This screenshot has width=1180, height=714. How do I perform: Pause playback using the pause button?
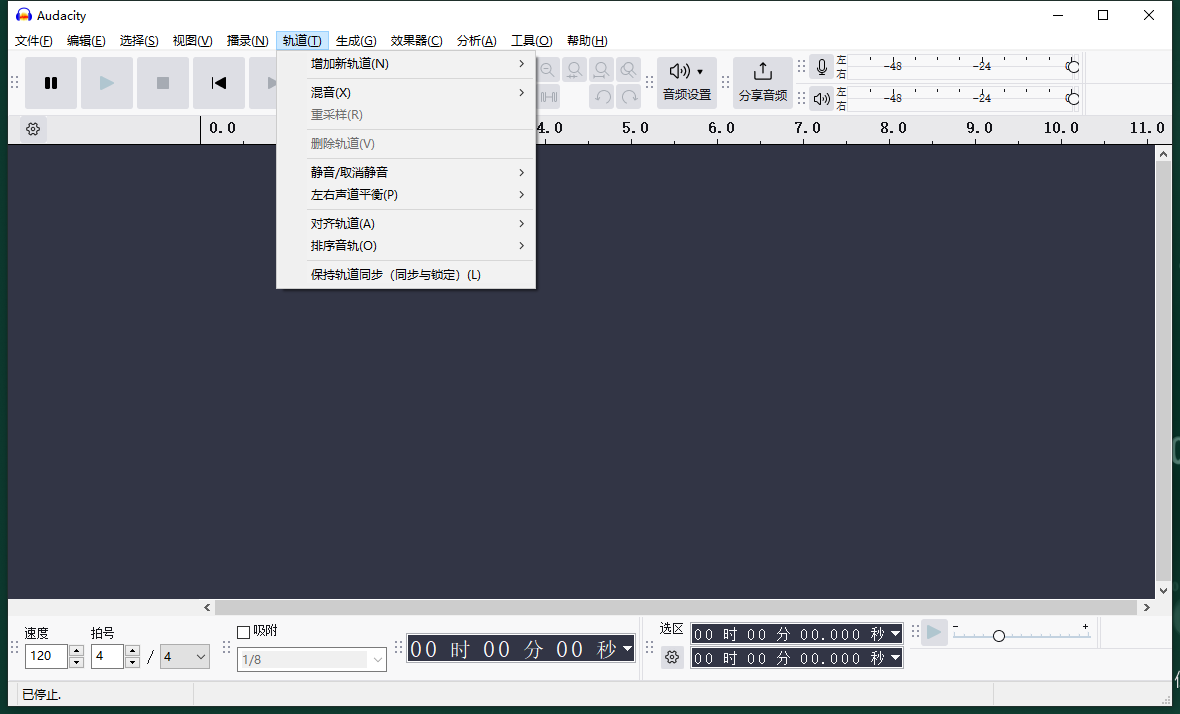click(x=51, y=83)
